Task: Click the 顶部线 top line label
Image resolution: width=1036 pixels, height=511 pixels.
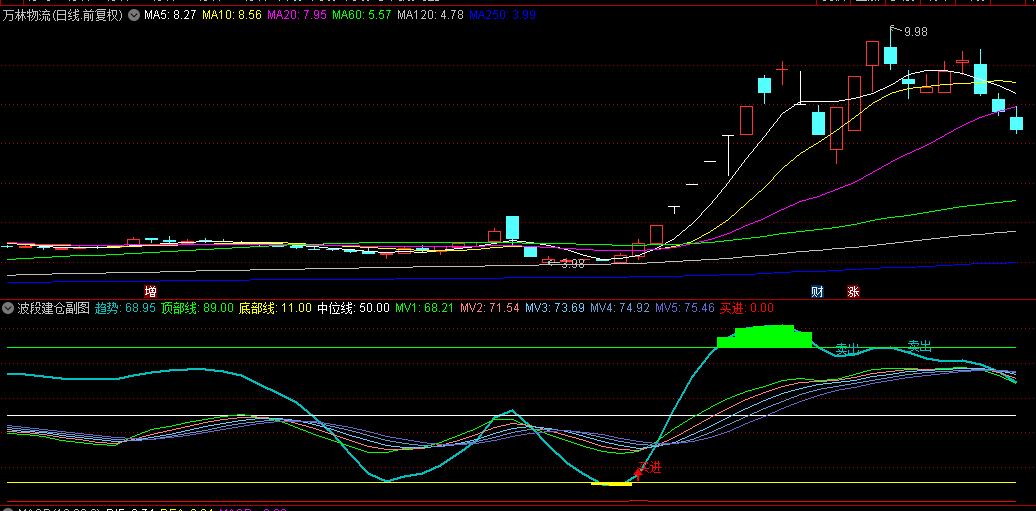Action: click(x=197, y=308)
